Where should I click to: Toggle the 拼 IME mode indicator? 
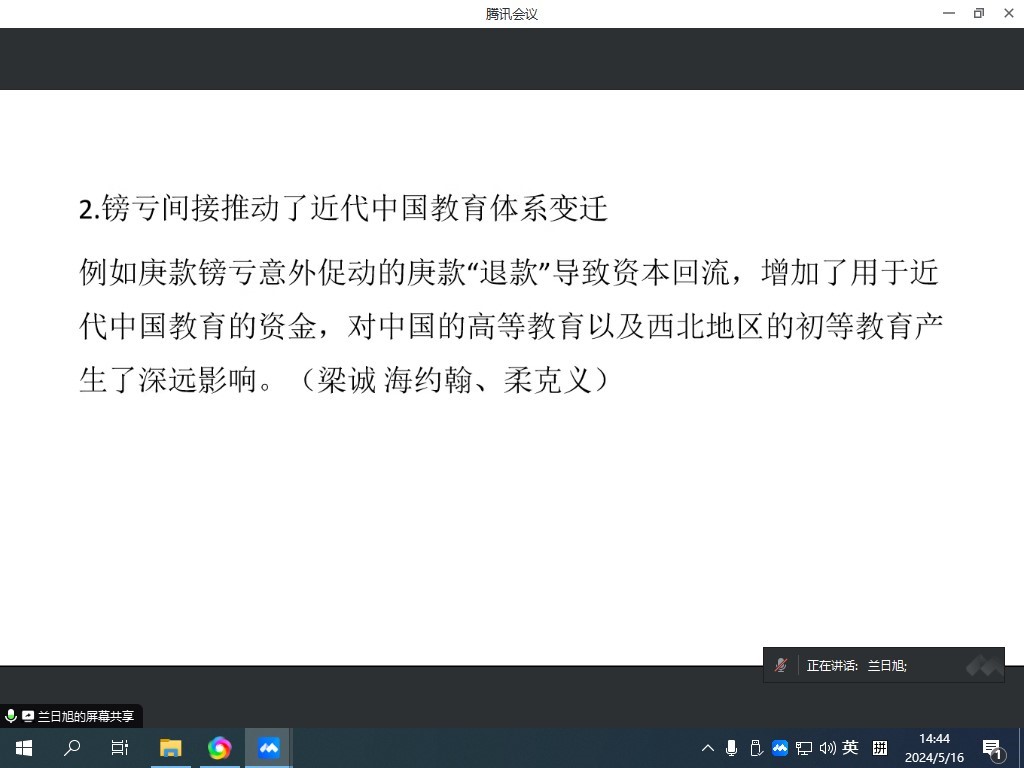880,748
